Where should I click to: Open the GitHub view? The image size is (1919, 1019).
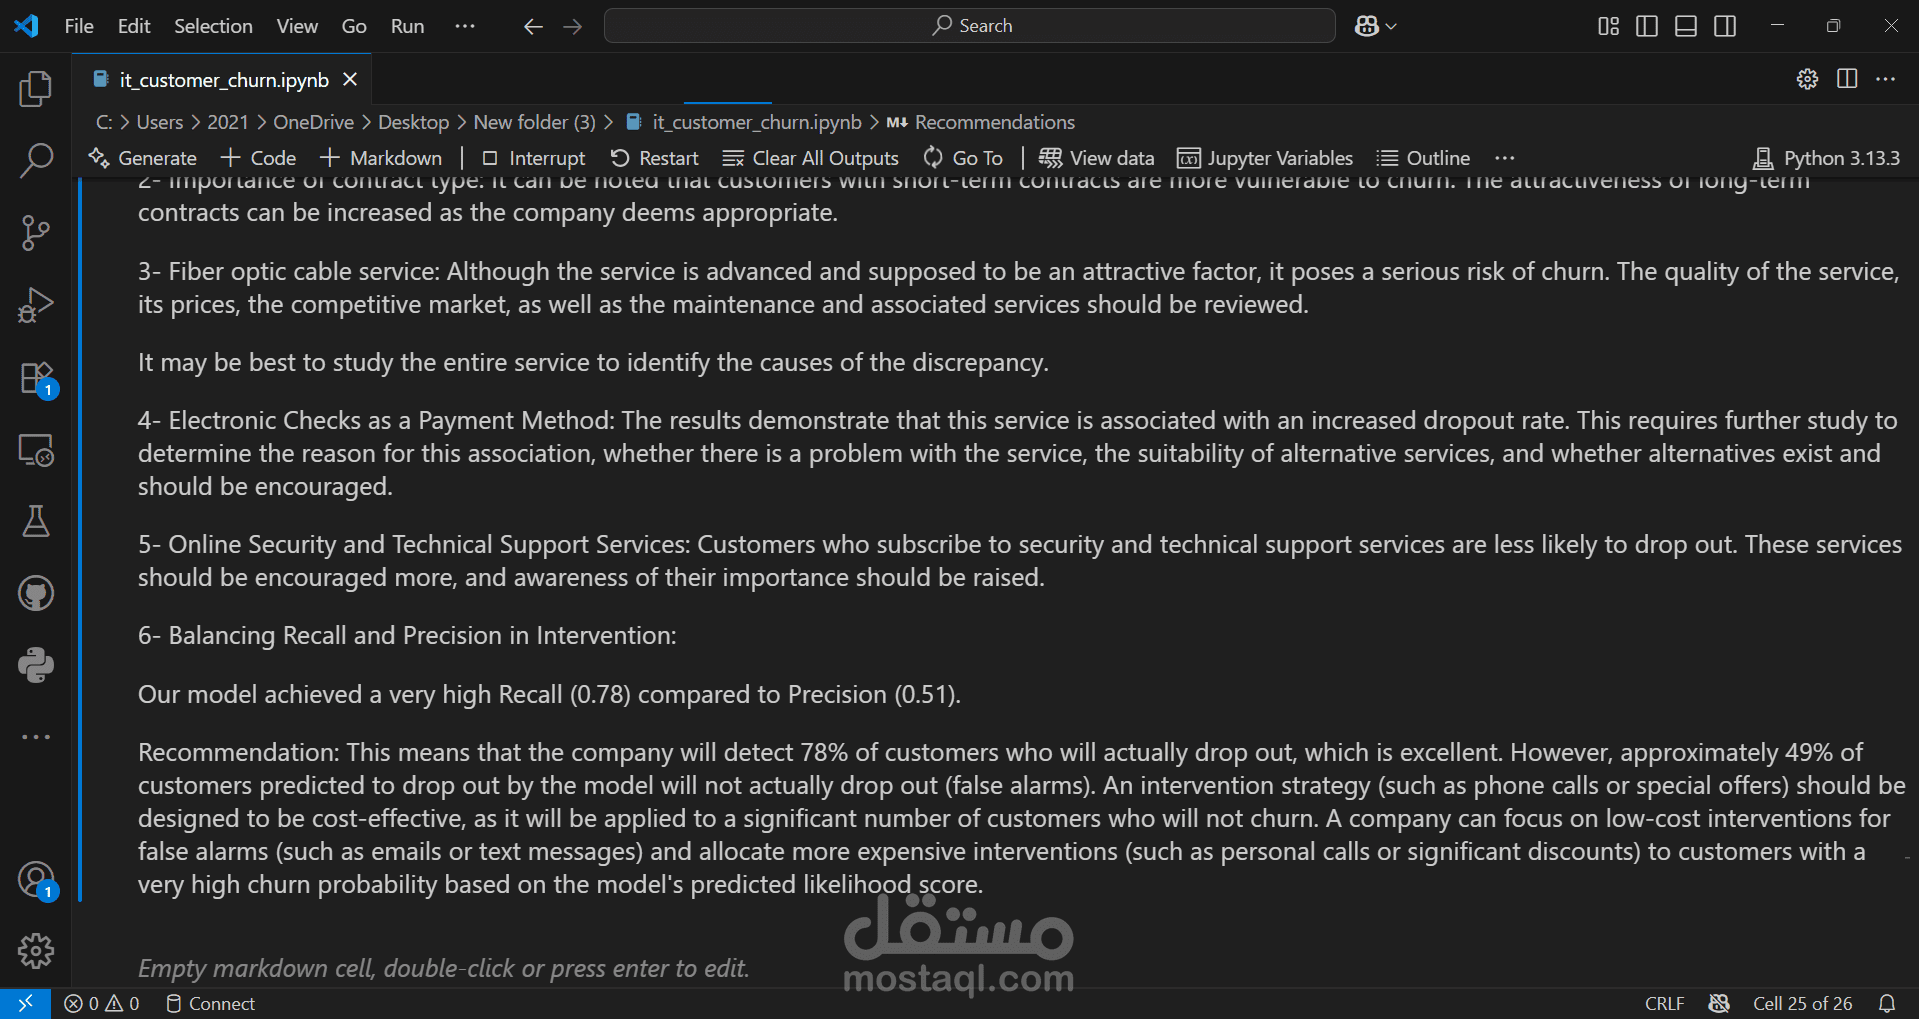click(x=36, y=593)
